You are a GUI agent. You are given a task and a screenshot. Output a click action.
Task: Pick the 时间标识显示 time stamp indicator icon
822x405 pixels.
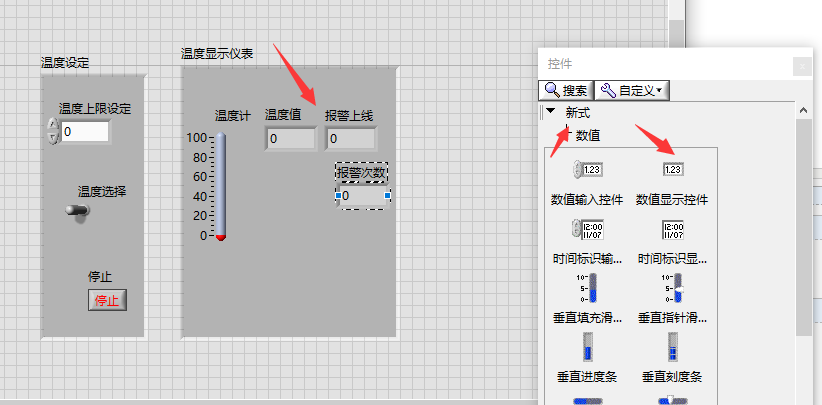point(673,229)
